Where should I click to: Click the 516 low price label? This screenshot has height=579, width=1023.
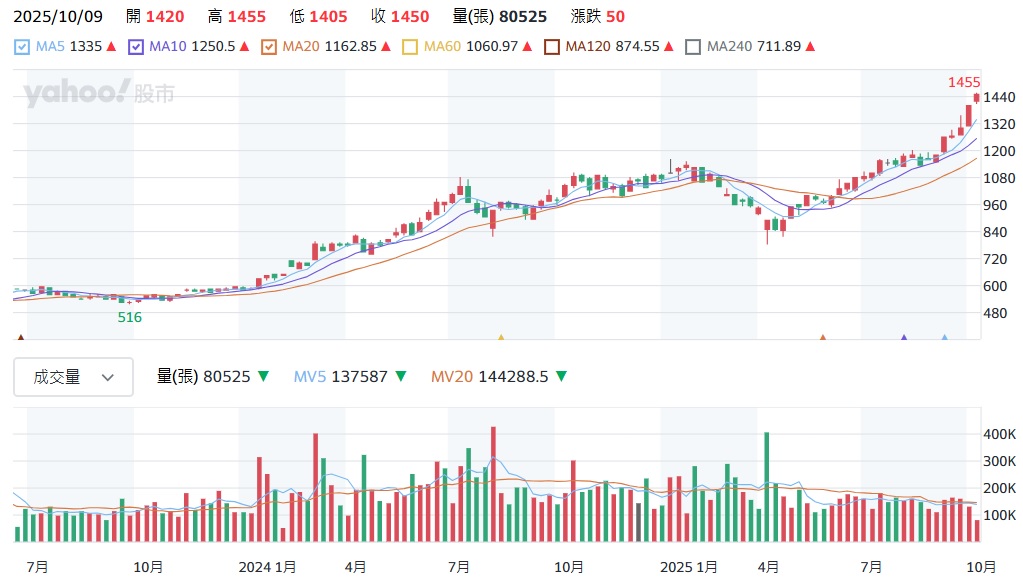click(130, 317)
